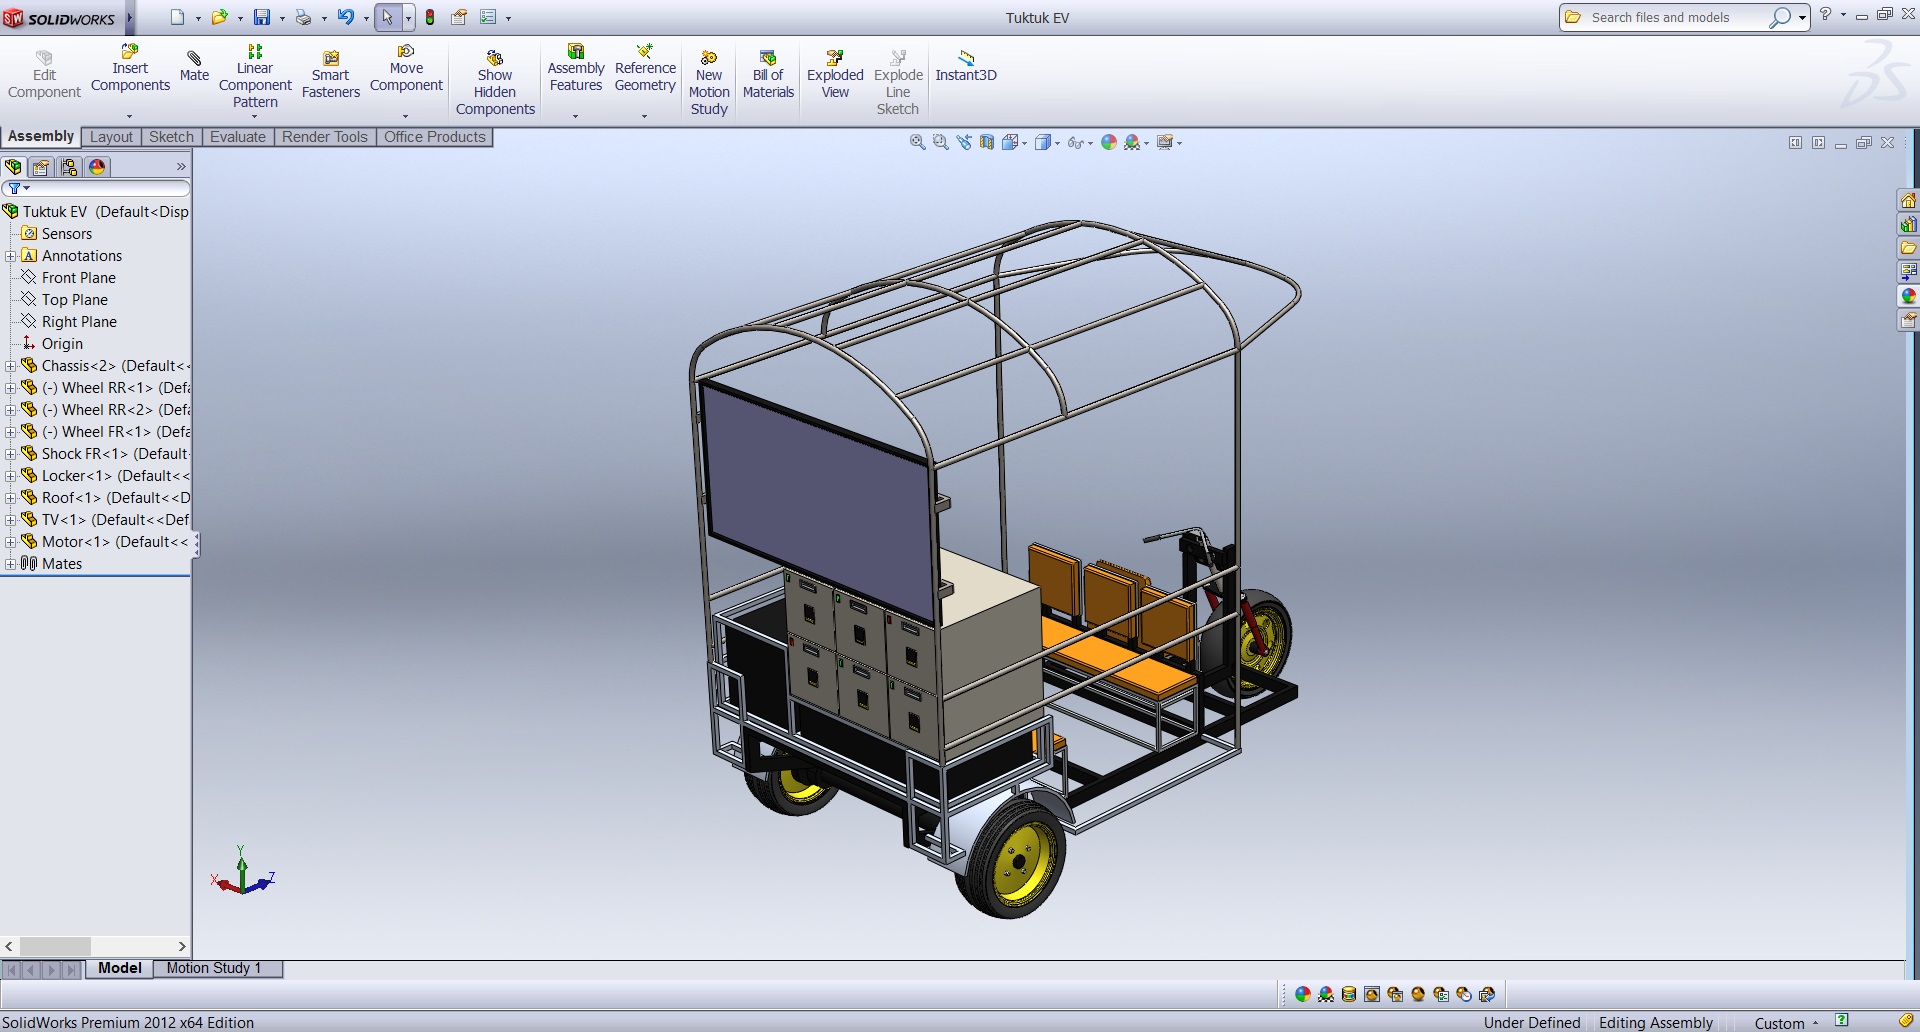Click the Edit Component tool

[x=44, y=74]
